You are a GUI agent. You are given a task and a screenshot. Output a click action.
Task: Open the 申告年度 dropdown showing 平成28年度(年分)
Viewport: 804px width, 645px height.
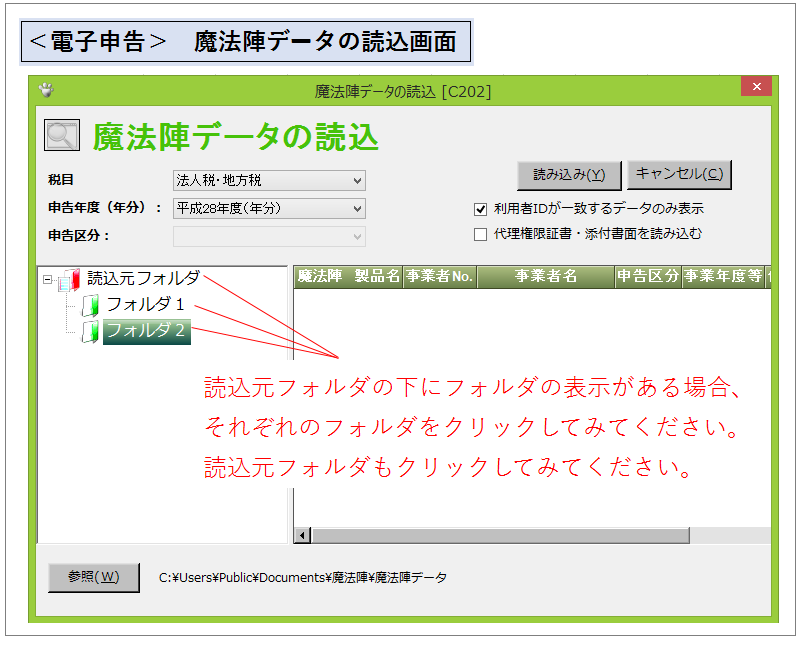[x=269, y=209]
